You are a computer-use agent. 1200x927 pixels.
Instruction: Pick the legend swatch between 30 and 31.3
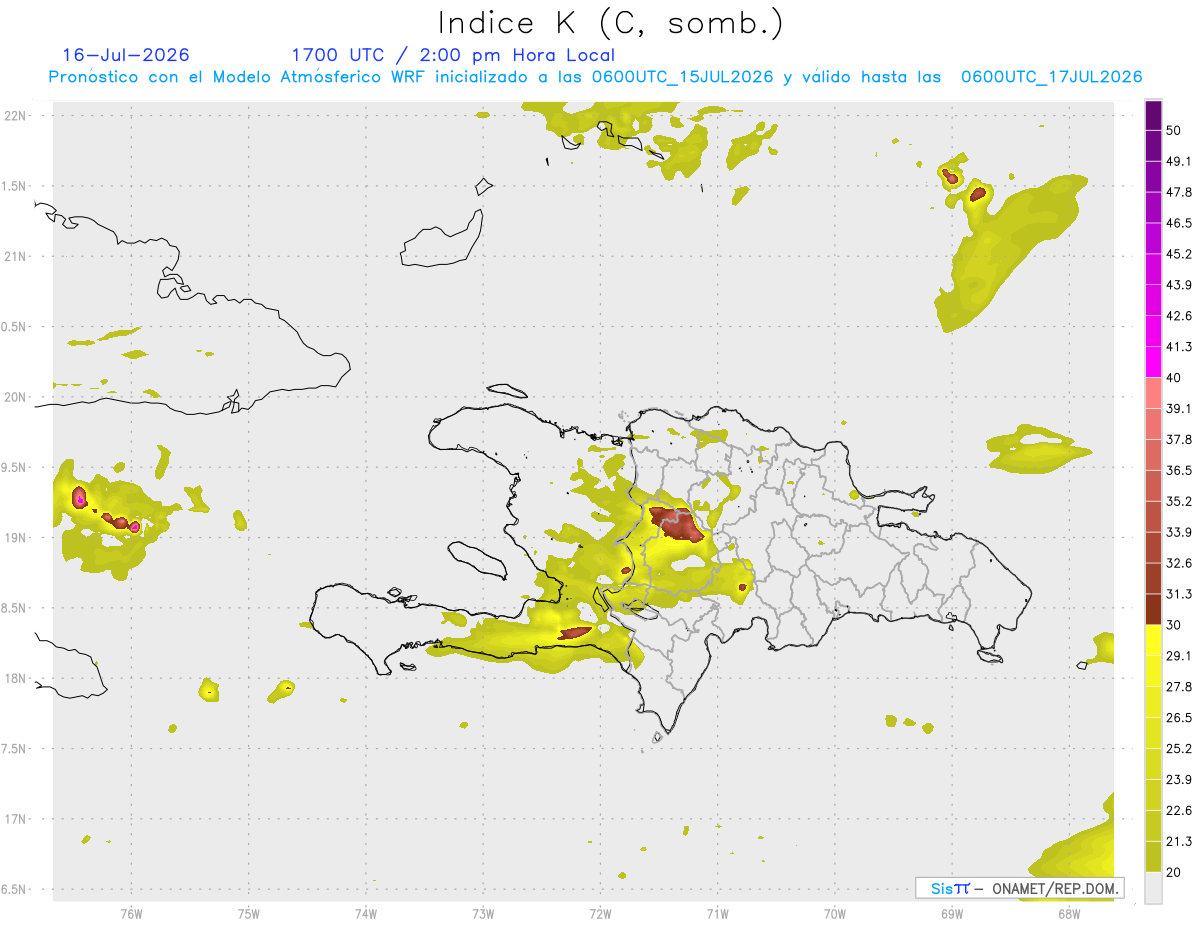pyautogui.click(x=1153, y=610)
